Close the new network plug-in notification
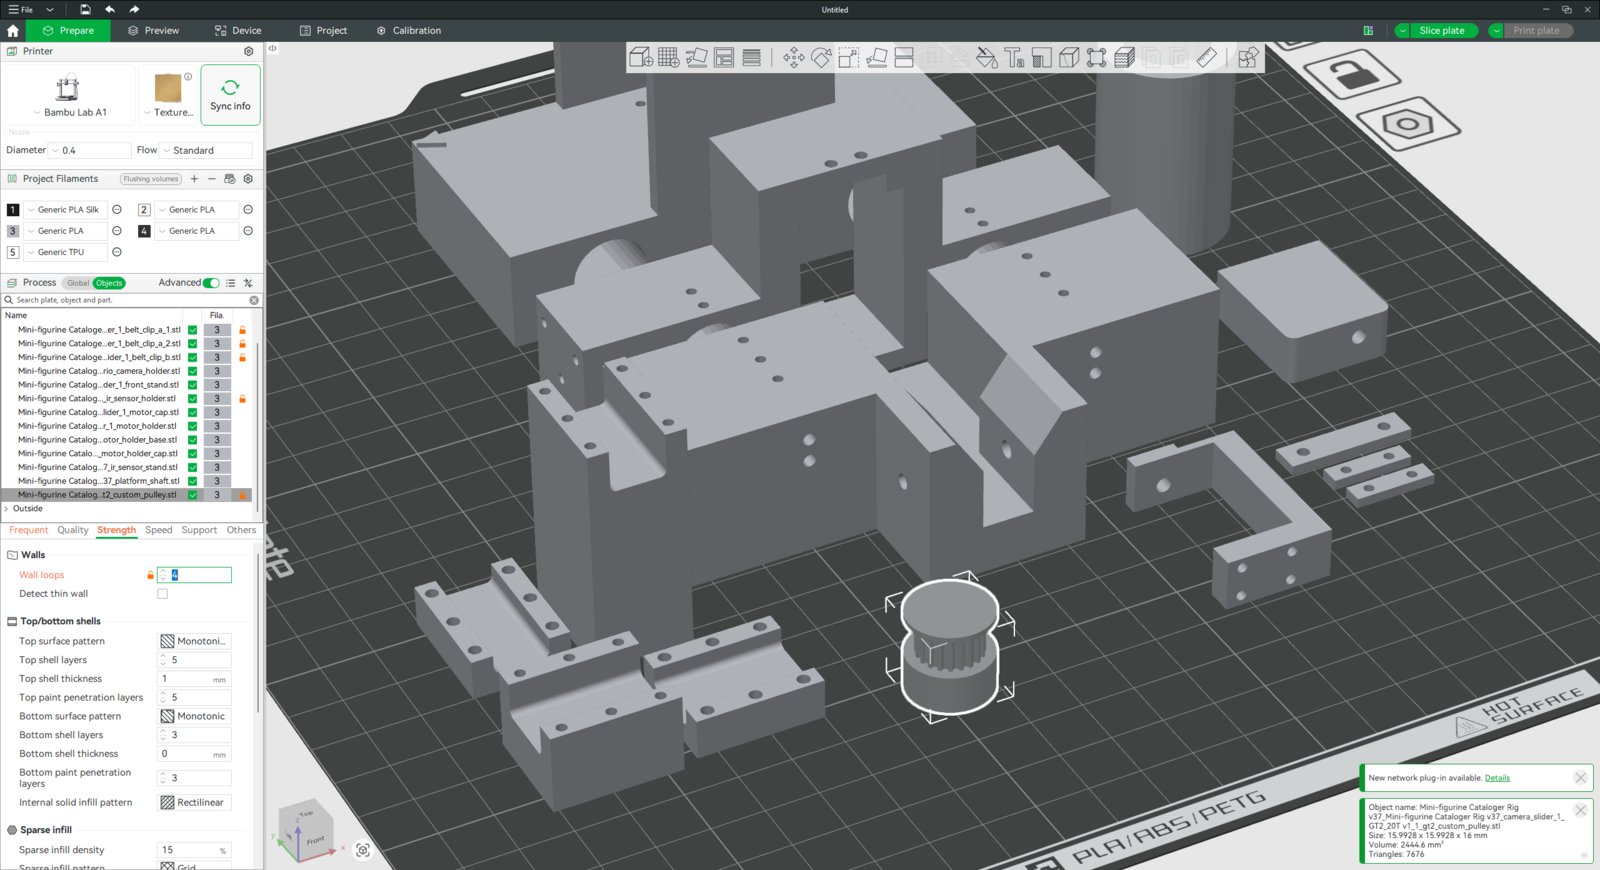Screen dimensions: 1600x870 [x=1580, y=778]
